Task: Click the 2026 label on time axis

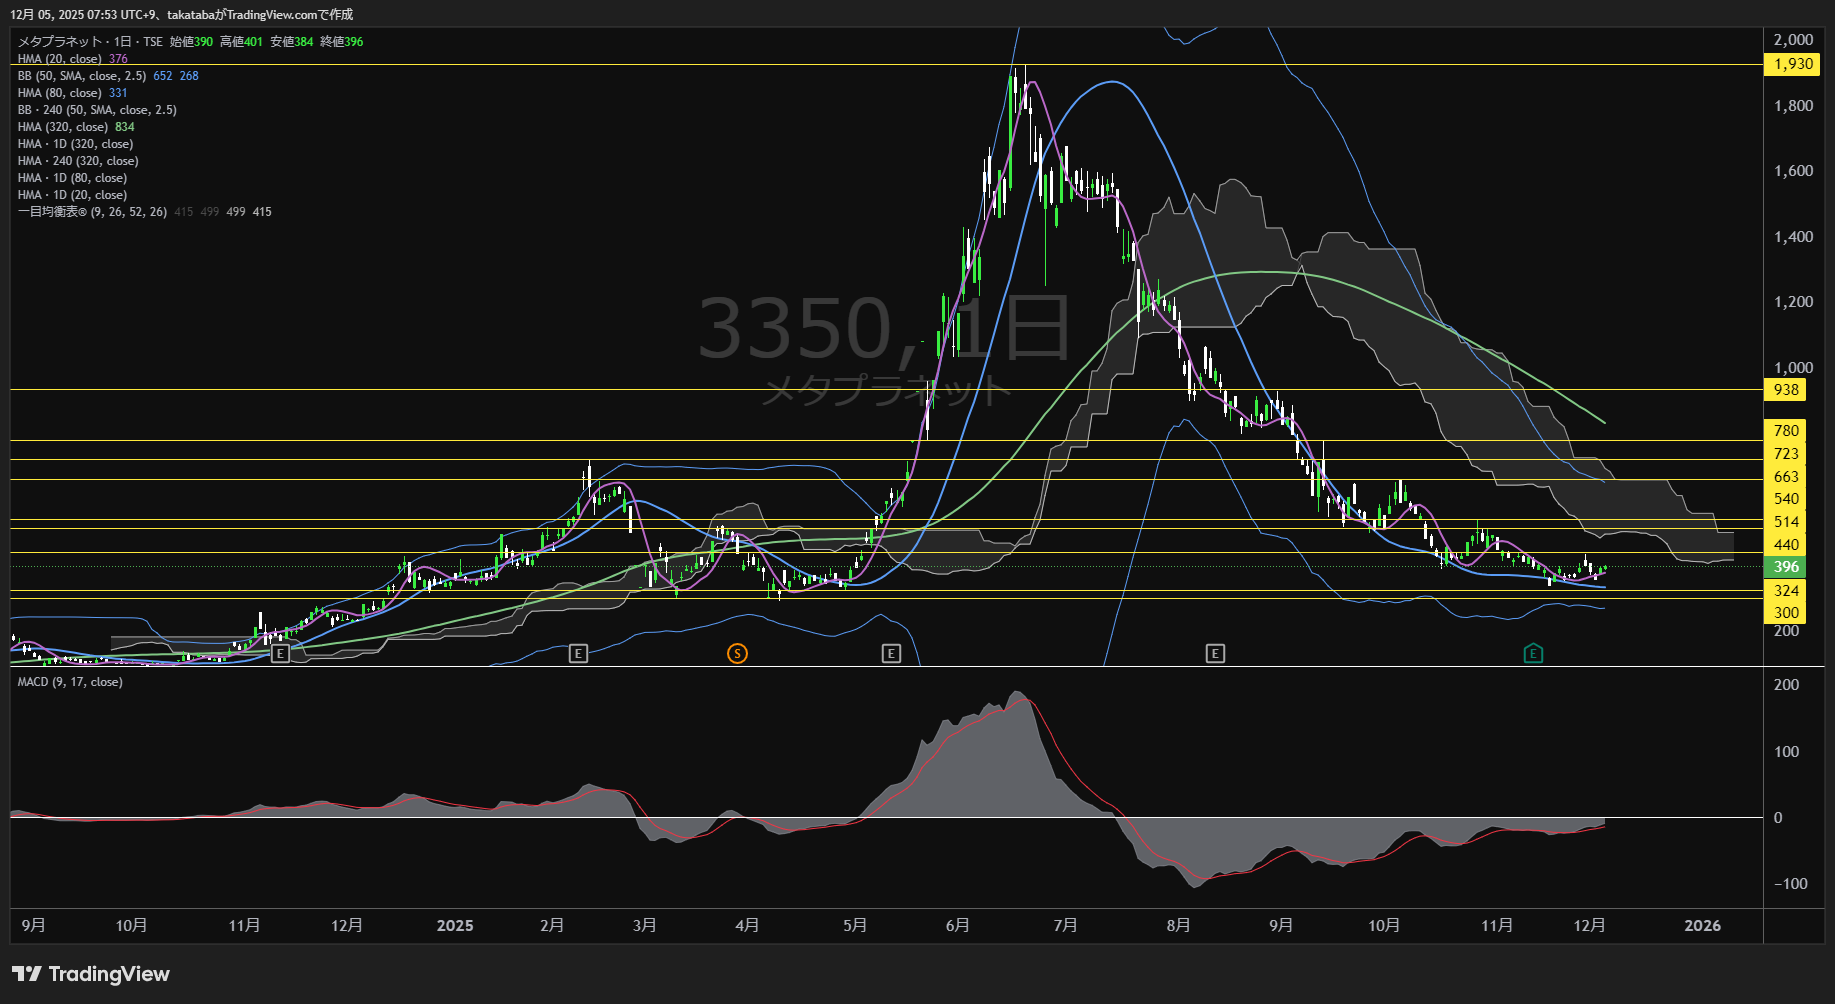Action: point(1702,926)
